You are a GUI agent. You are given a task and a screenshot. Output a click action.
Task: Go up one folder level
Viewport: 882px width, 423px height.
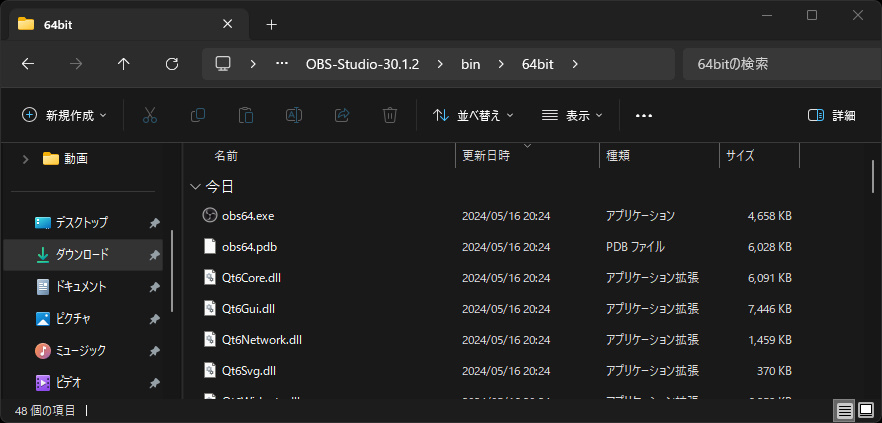point(124,64)
